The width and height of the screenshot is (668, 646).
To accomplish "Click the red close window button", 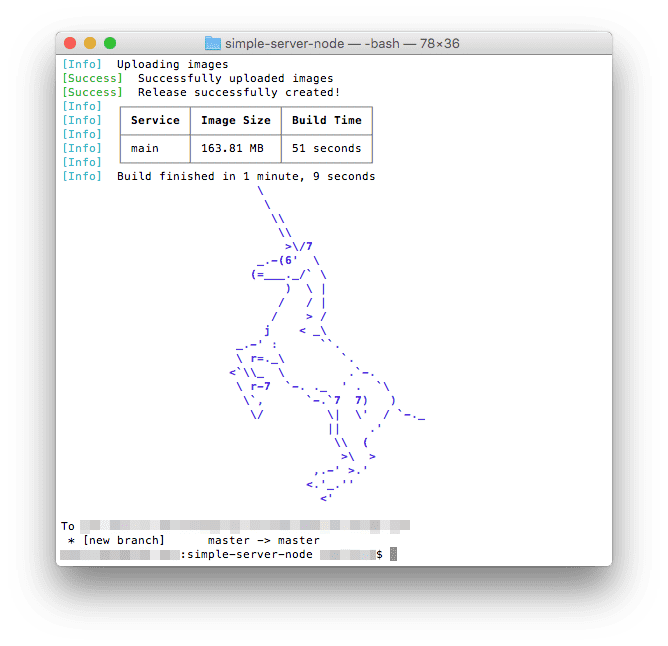I will tap(70, 43).
